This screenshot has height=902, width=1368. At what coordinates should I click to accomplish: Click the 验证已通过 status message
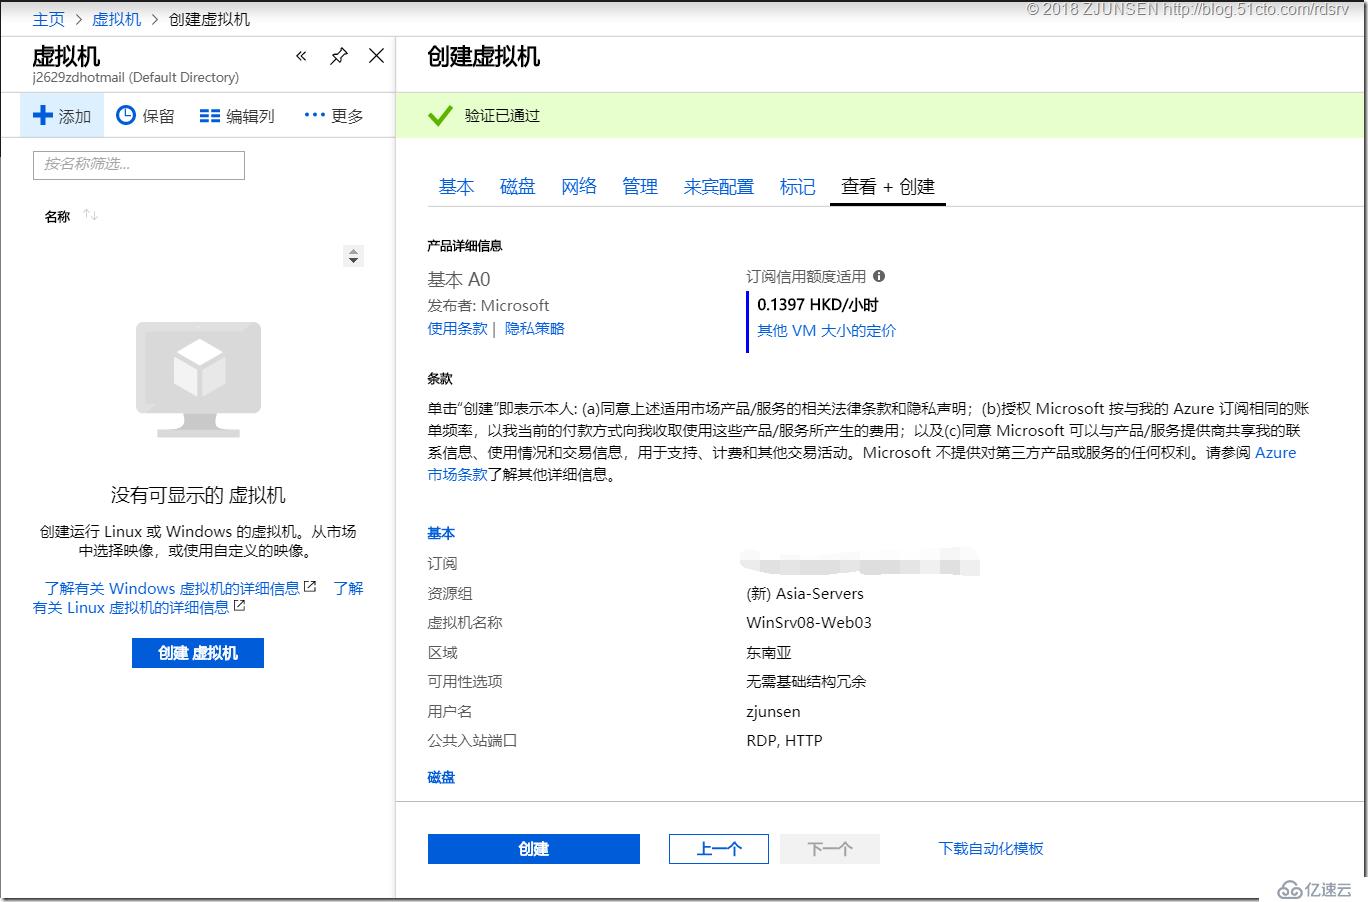coord(502,116)
